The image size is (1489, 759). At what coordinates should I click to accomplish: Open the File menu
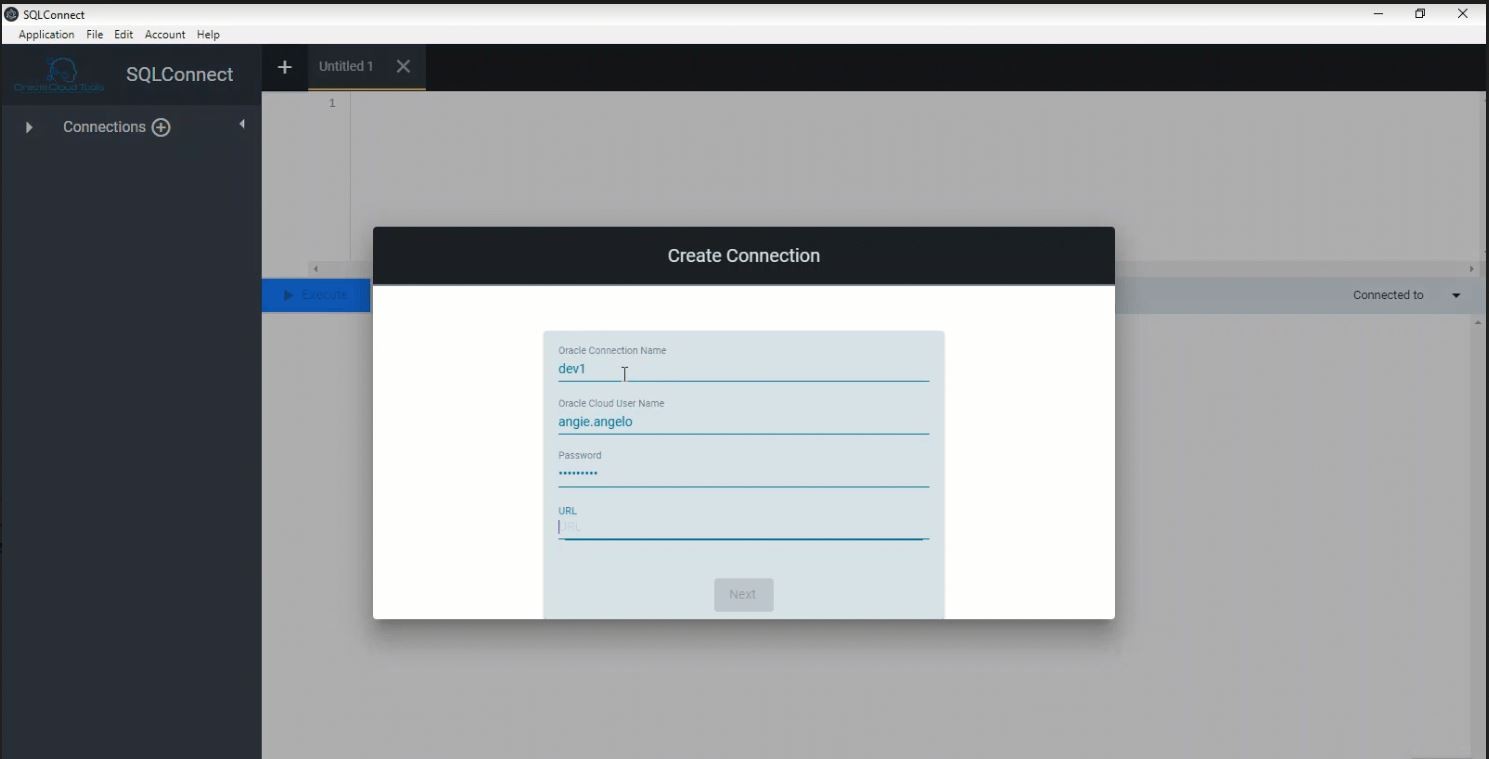[x=94, y=34]
